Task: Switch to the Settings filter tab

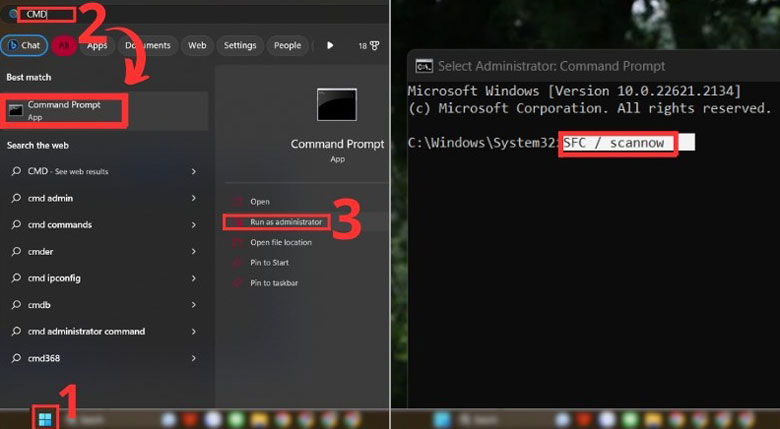Action: click(240, 45)
